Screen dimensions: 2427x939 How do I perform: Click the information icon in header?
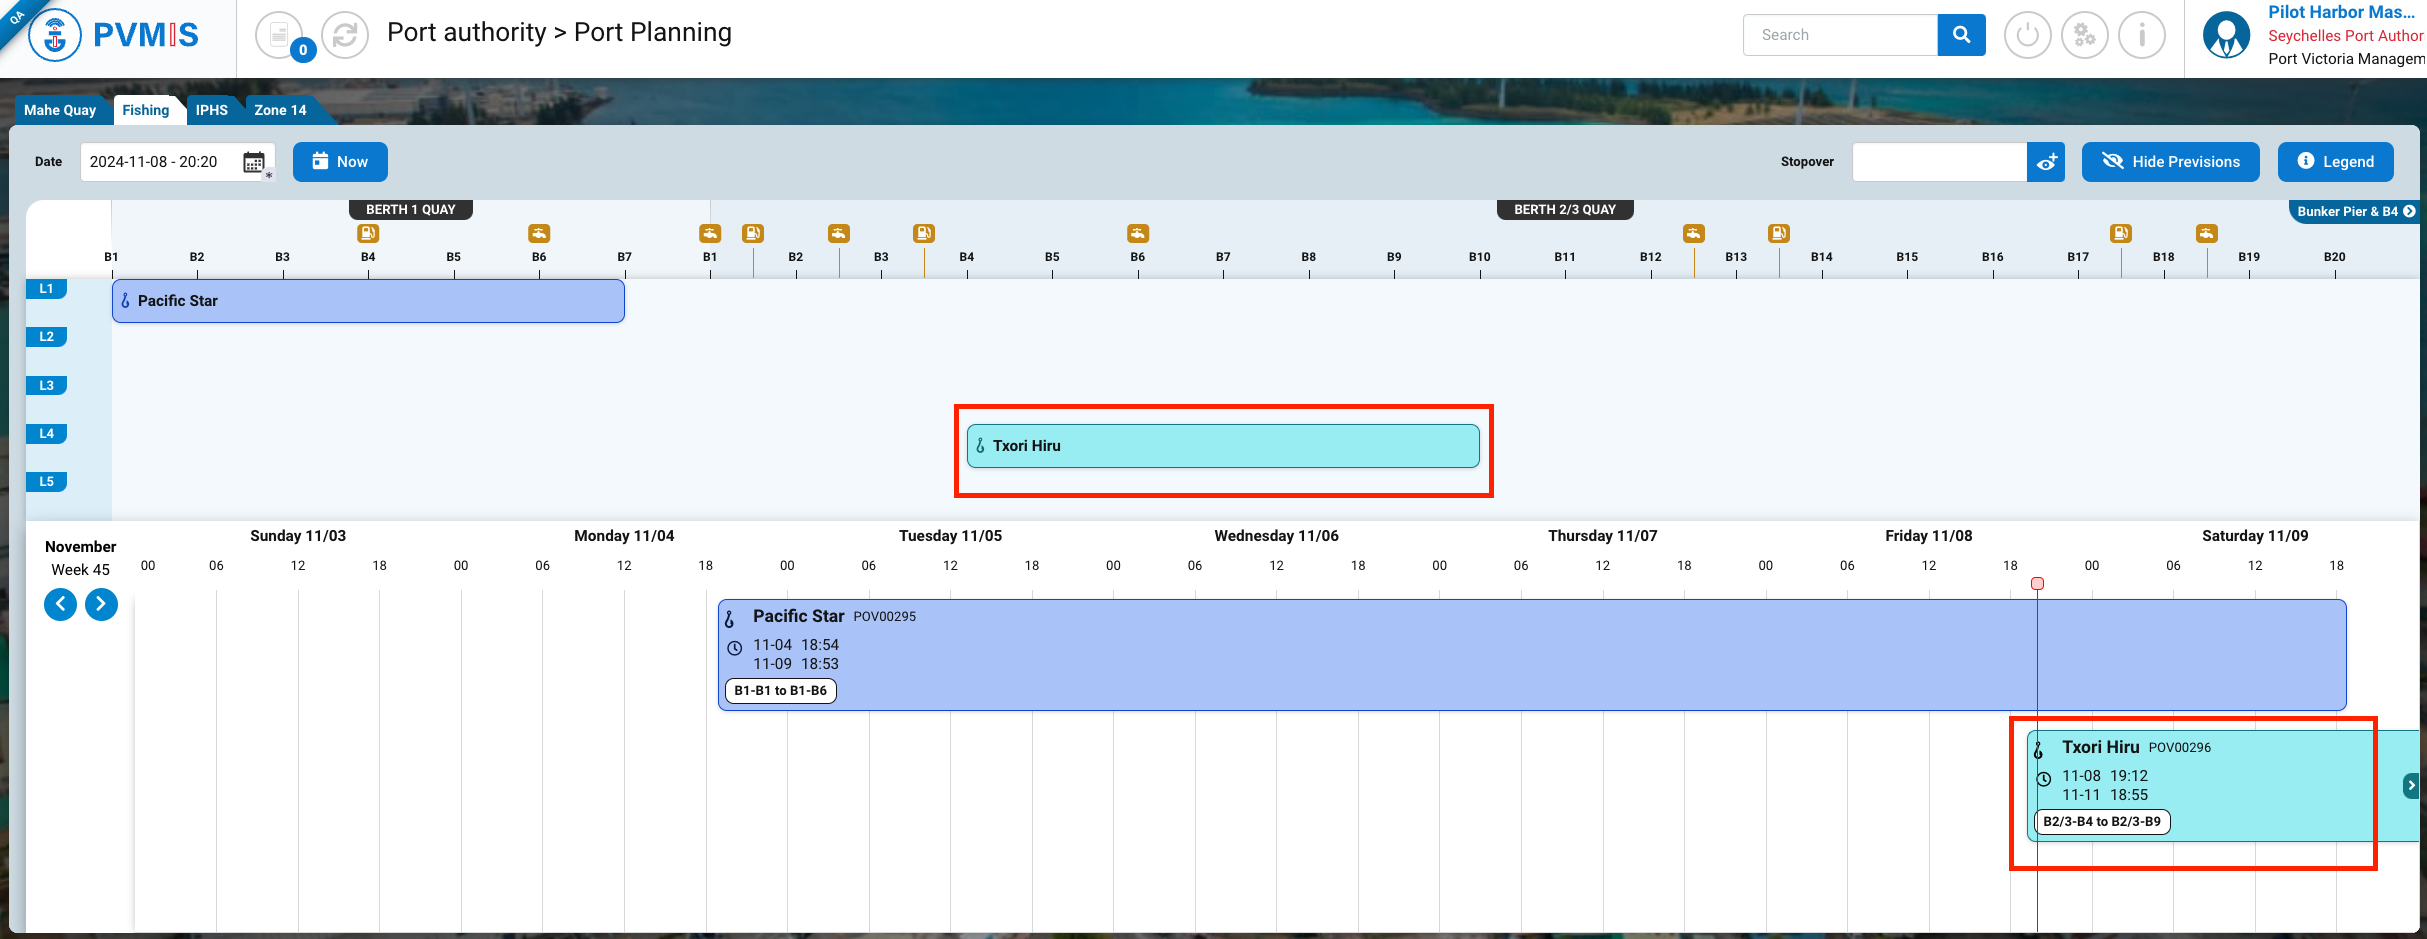click(2141, 35)
